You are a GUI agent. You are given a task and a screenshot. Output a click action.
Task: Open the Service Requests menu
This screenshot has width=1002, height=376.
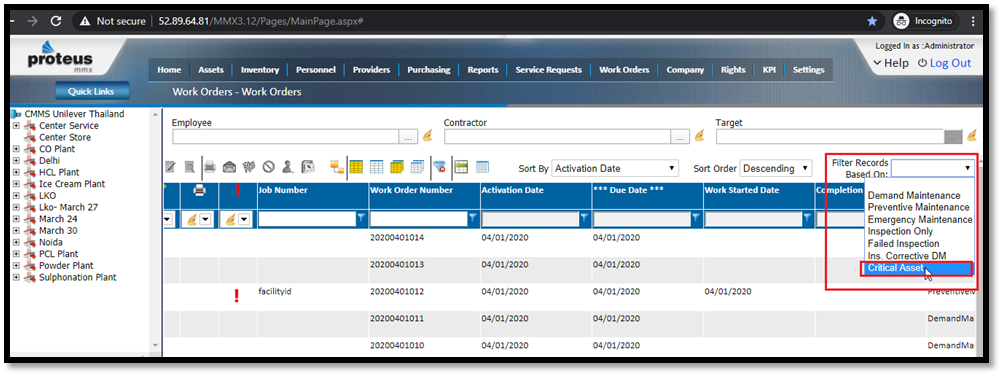549,70
